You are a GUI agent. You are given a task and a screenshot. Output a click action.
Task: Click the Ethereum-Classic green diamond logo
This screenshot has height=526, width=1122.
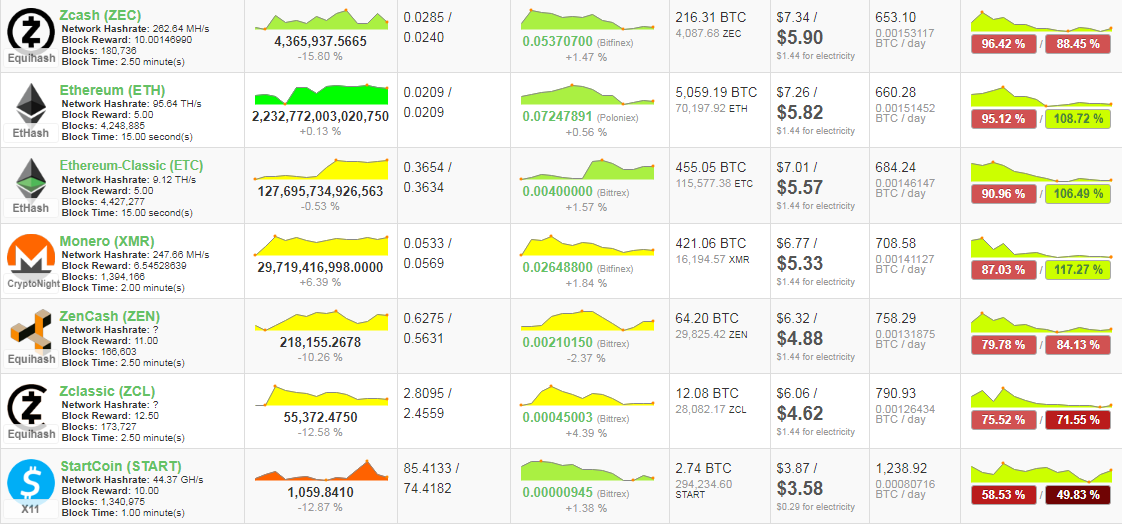(x=30, y=179)
